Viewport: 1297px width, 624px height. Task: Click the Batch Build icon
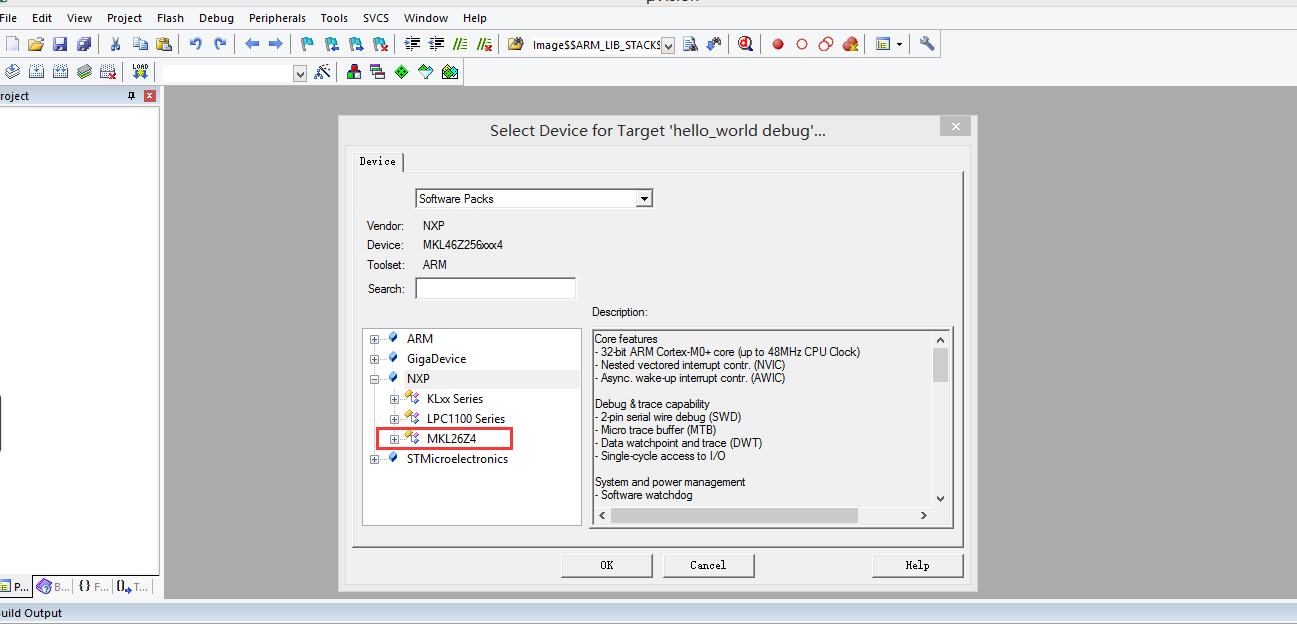[84, 72]
